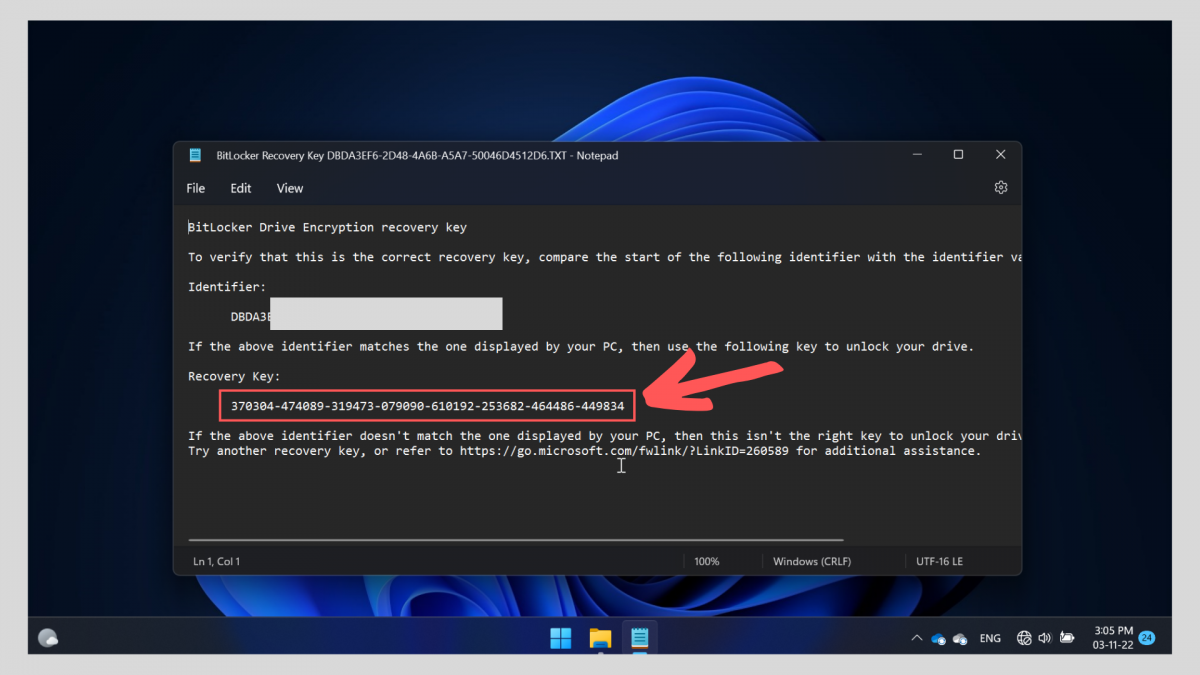Click the network globe icon

click(1024, 637)
